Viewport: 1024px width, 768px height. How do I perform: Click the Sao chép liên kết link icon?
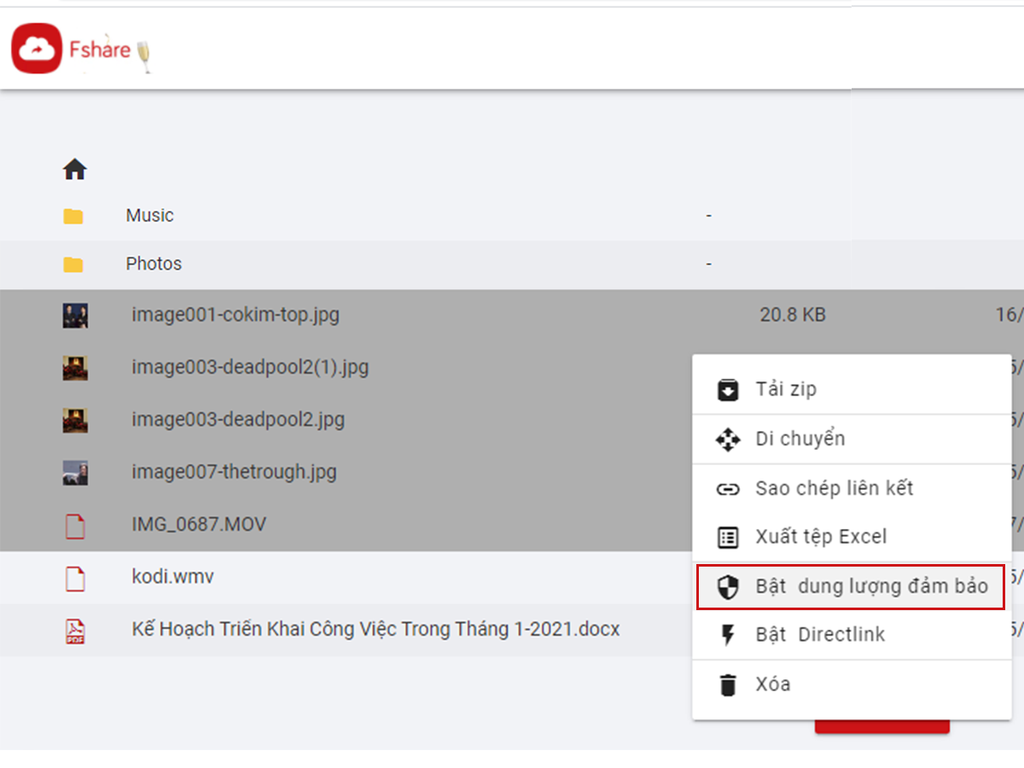(728, 489)
